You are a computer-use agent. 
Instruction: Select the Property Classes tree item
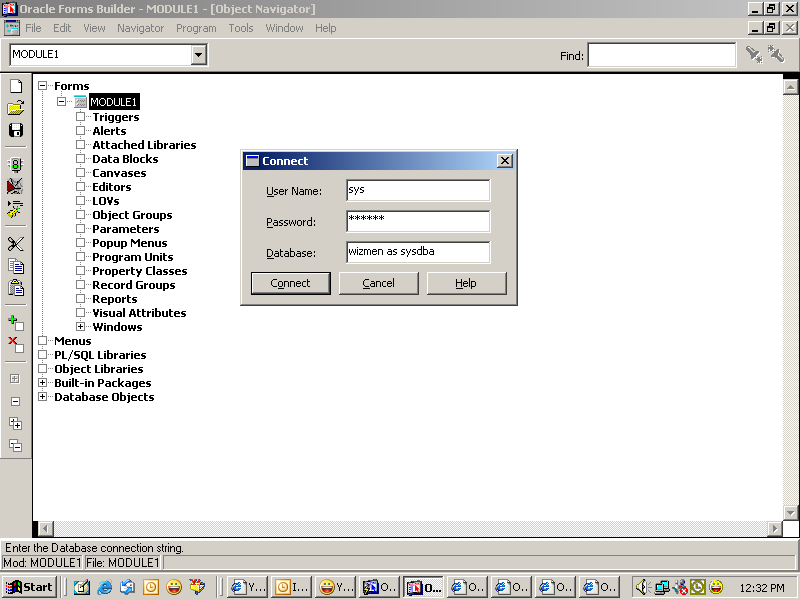[140, 271]
